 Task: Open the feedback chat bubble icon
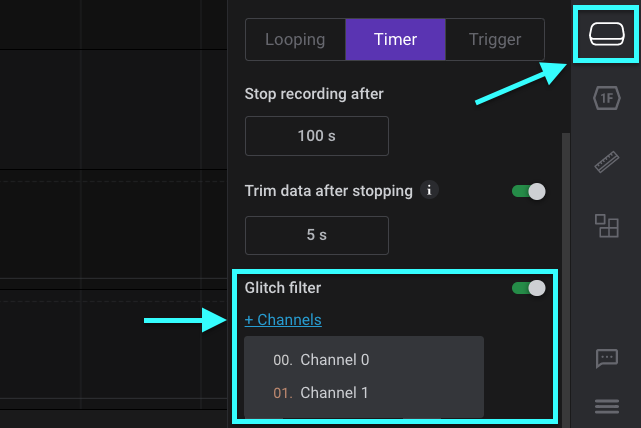coord(607,359)
